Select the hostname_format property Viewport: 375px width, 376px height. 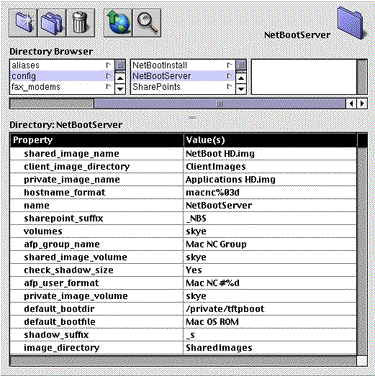pyautogui.click(x=64, y=193)
